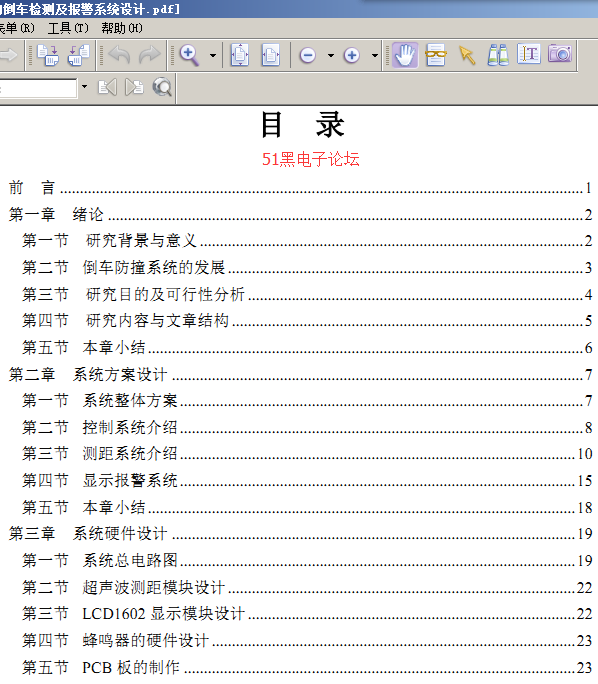This screenshot has height=684, width=598.
Task: Click the zoom out minus button
Action: click(x=308, y=55)
